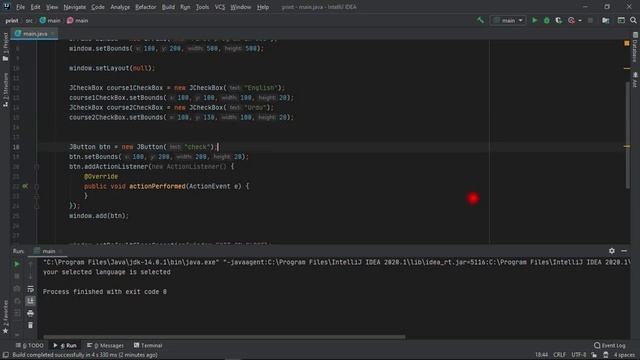Open the Refactor menu
This screenshot has height=360, width=640.
(x=146, y=7)
